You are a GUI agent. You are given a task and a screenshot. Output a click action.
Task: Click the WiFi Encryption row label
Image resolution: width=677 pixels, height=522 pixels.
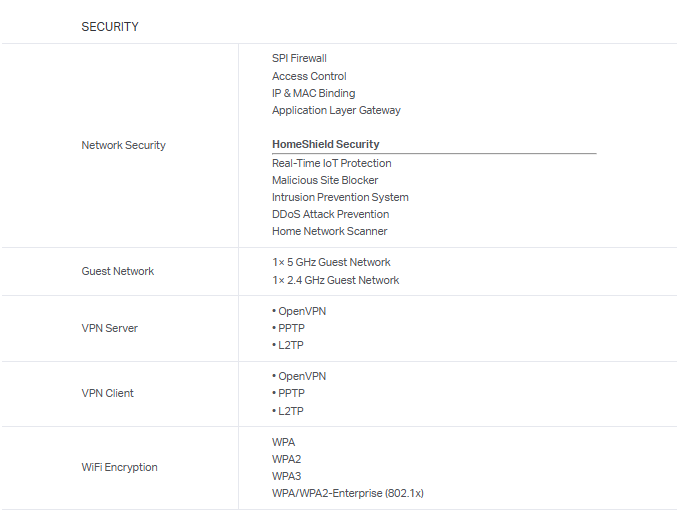click(x=119, y=467)
